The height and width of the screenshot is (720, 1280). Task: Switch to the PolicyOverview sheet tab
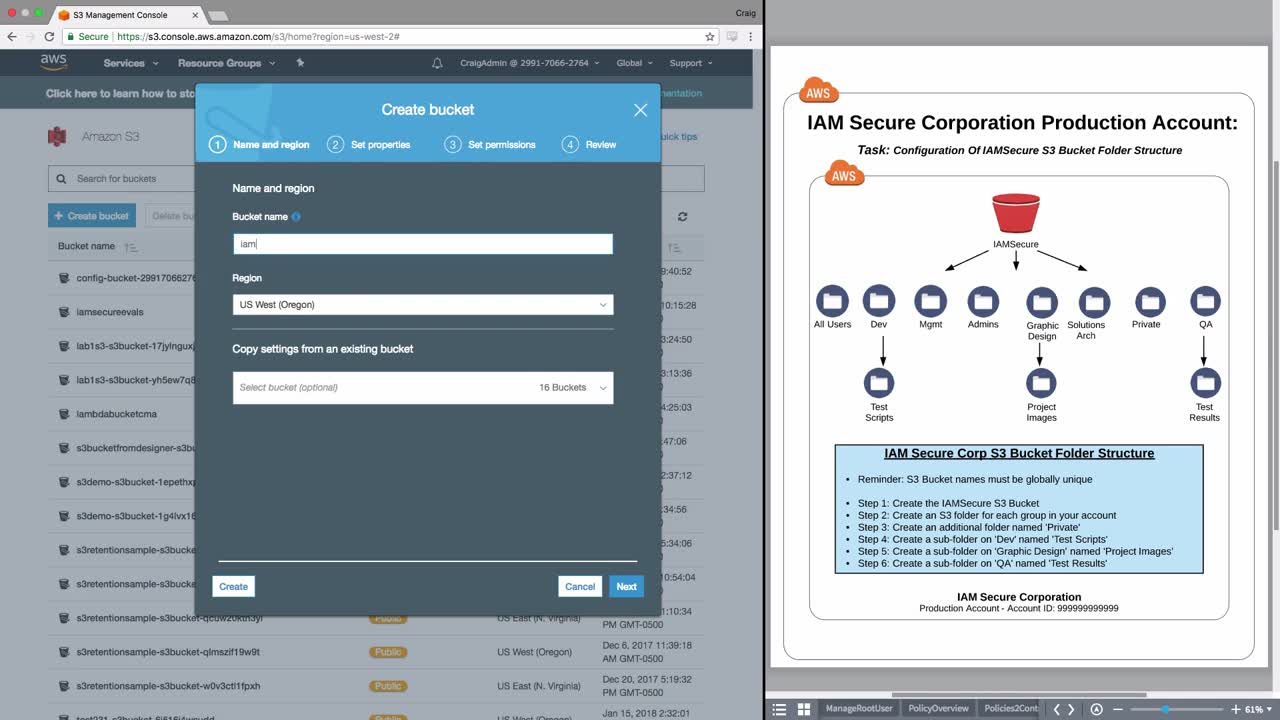[x=938, y=709]
